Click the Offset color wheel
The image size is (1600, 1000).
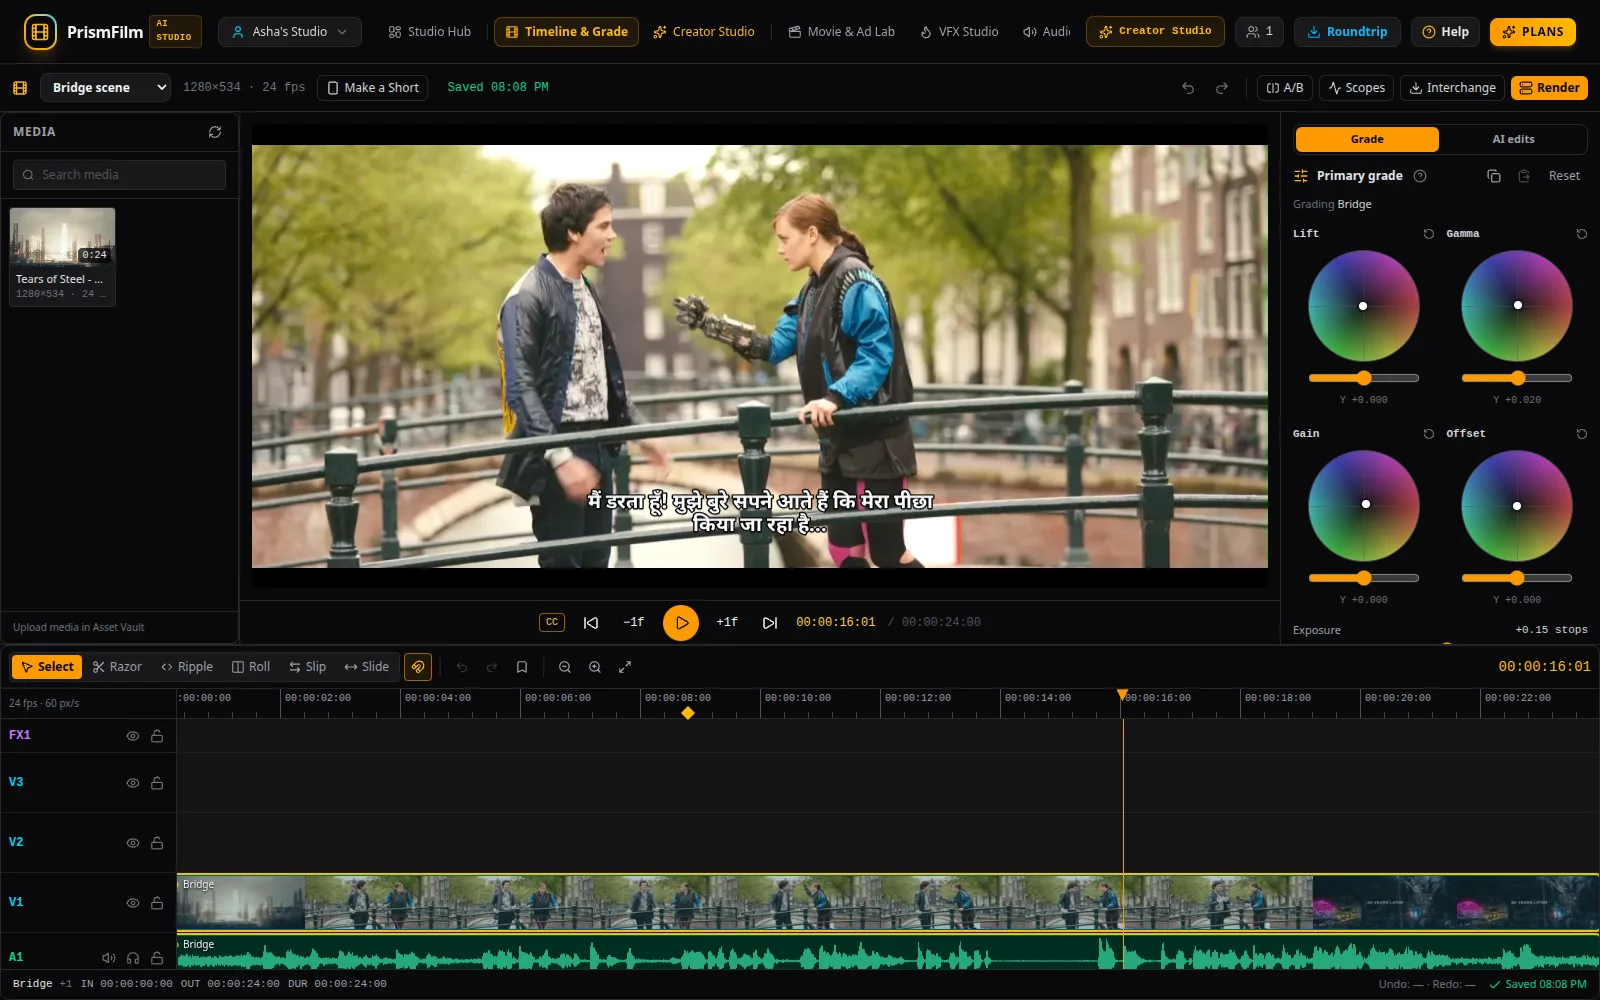pos(1517,506)
